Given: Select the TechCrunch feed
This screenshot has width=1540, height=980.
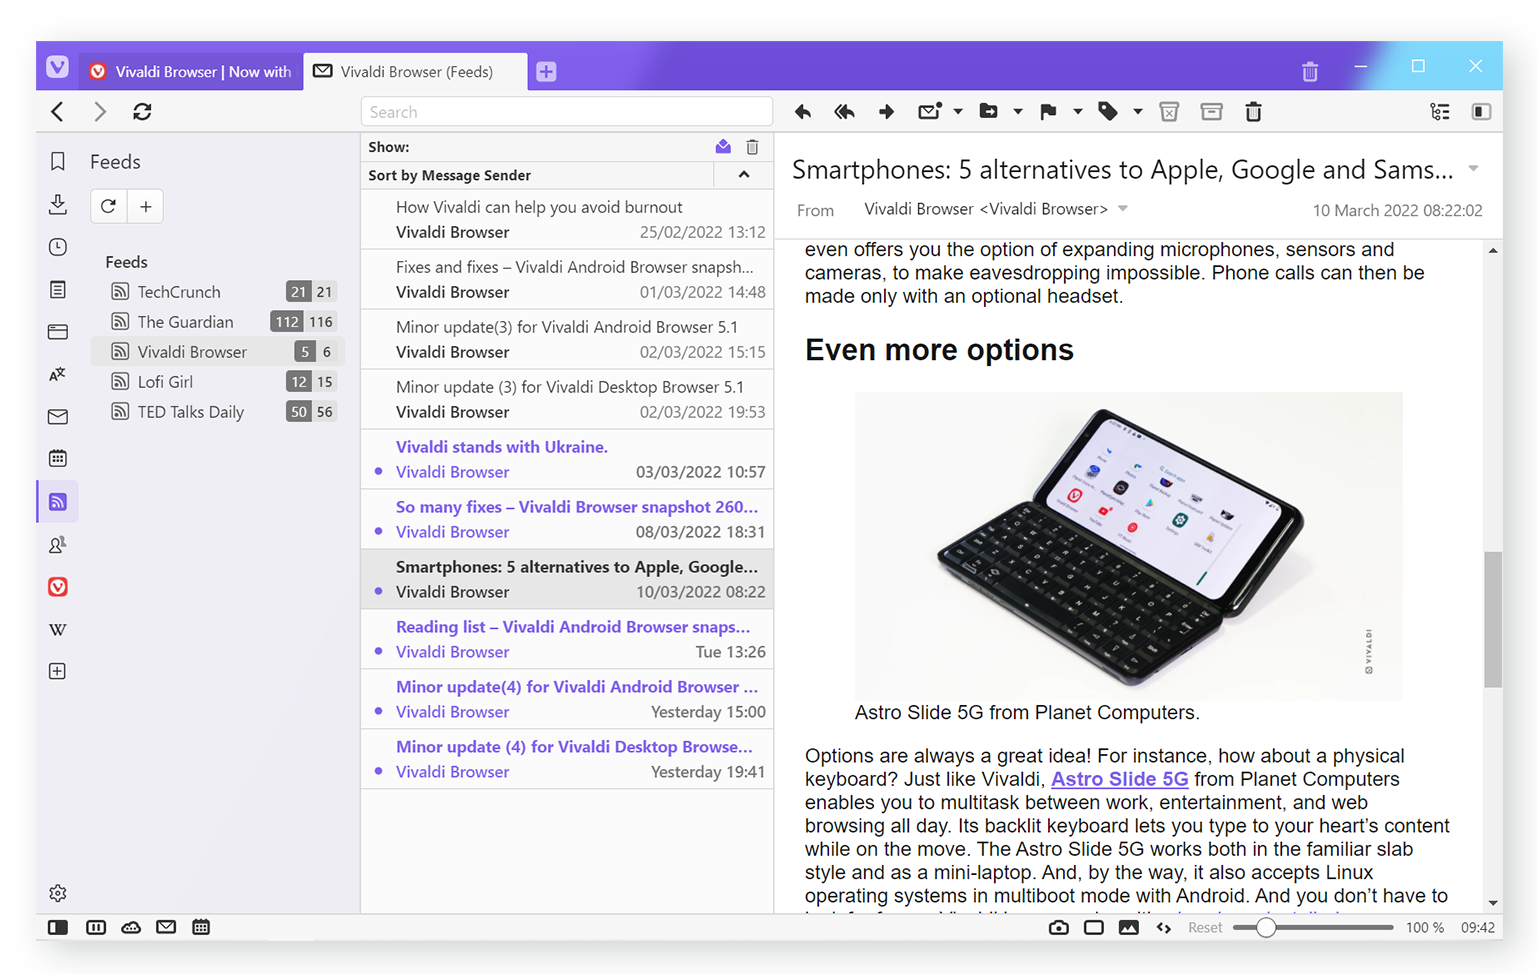Looking at the screenshot, I should pyautogui.click(x=179, y=292).
